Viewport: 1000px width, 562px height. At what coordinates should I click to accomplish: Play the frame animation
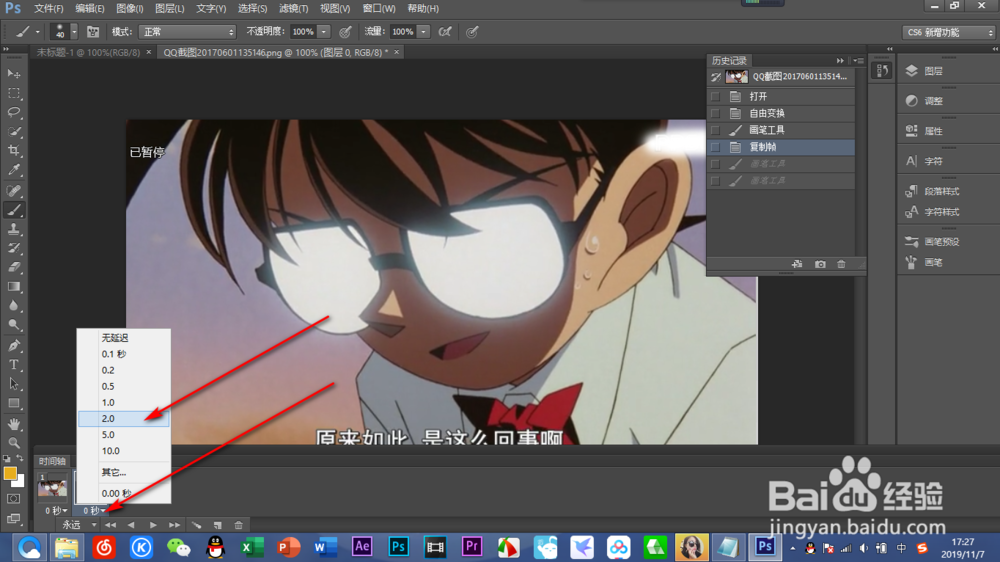(153, 525)
